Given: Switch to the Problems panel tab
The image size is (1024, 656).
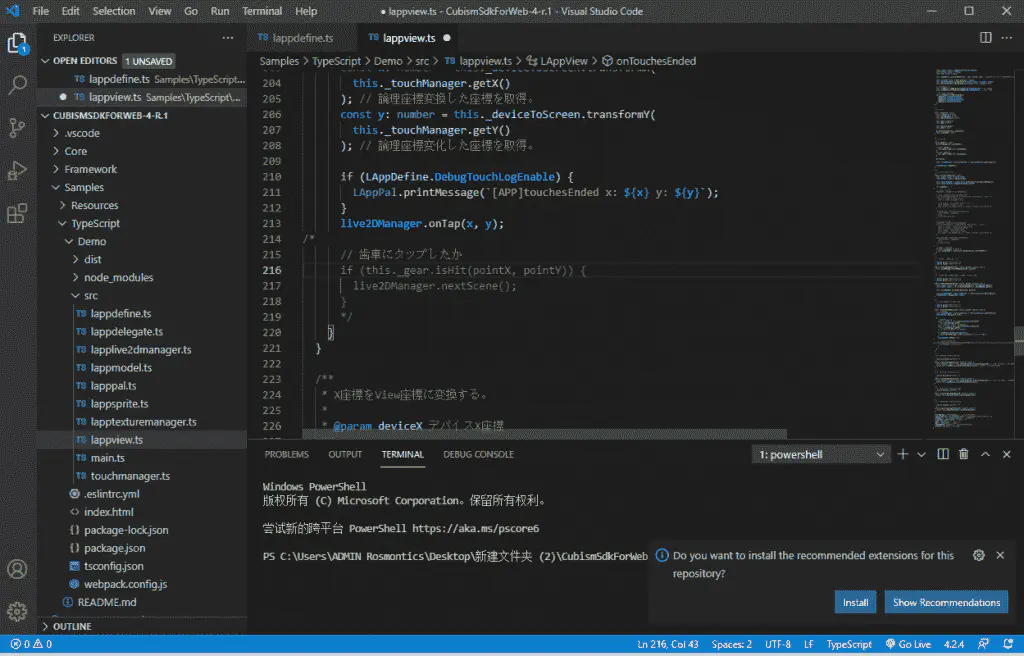Looking at the screenshot, I should 287,454.
